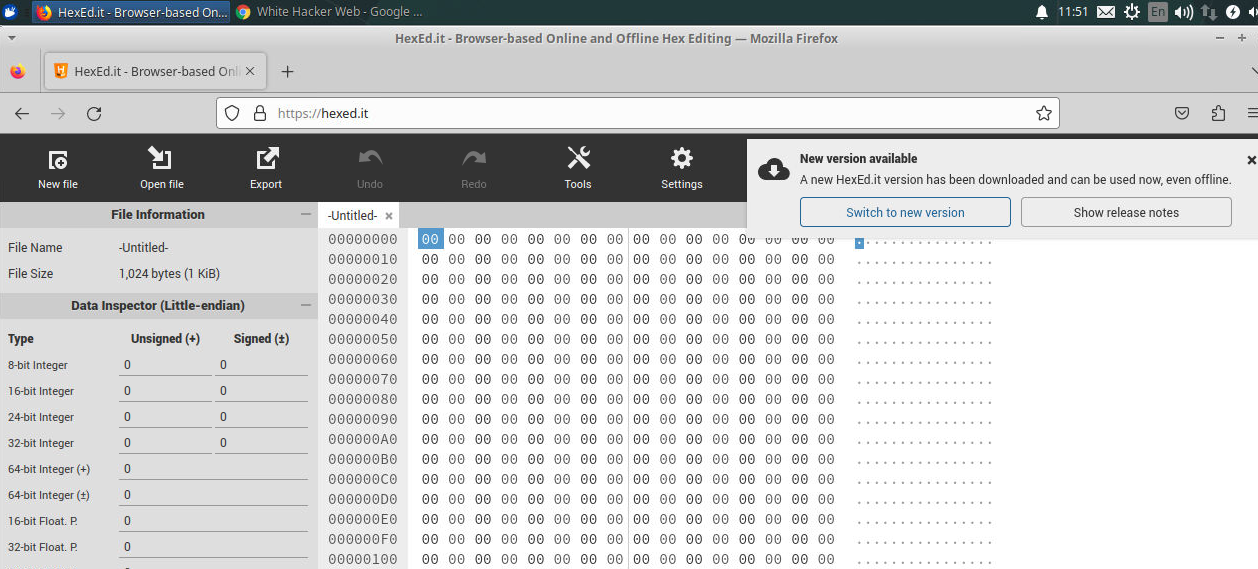Open Firefox Pocket save button
This screenshot has width=1258, height=569.
pos(1182,113)
